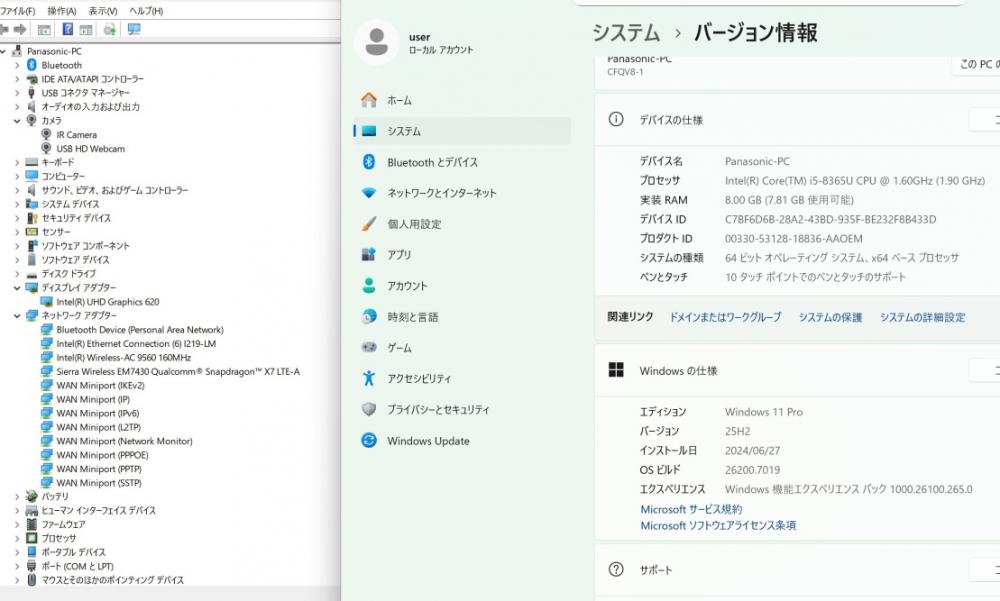Image resolution: width=1000 pixels, height=601 pixels.
Task: Select WAN Miniport (SSTP) entry
Action: 99,483
